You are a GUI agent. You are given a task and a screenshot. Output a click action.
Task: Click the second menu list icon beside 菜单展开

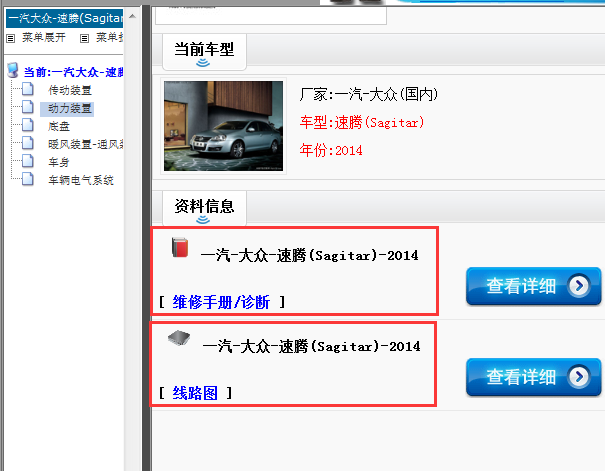[84, 38]
